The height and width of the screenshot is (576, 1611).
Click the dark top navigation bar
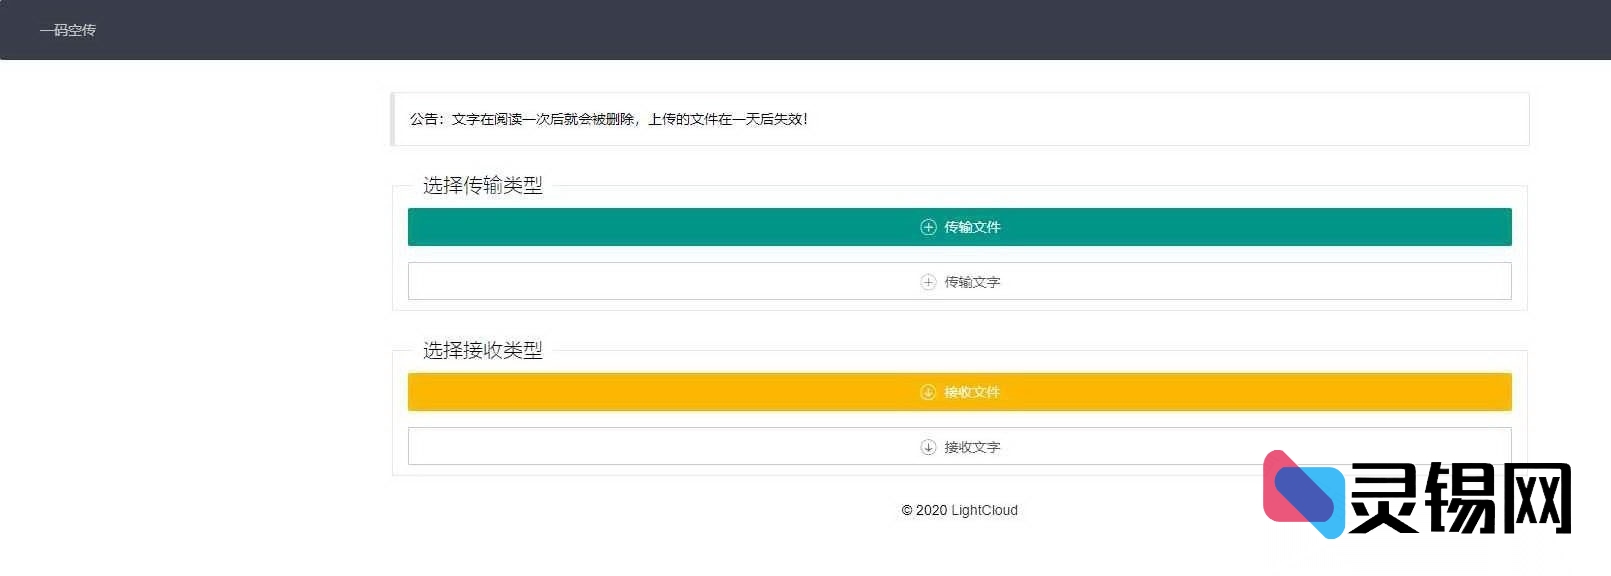[800, 30]
